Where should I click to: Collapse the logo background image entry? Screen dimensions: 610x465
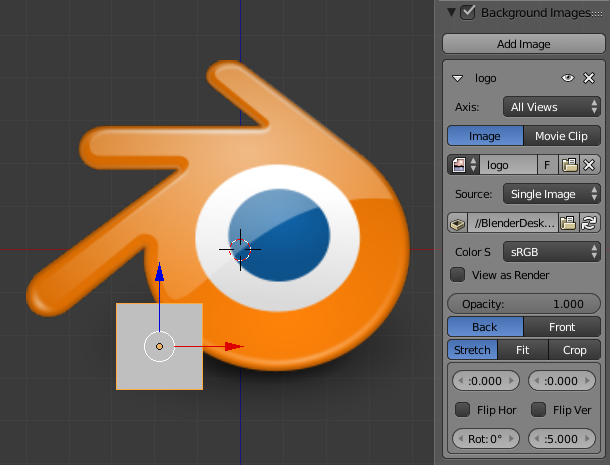[458, 78]
